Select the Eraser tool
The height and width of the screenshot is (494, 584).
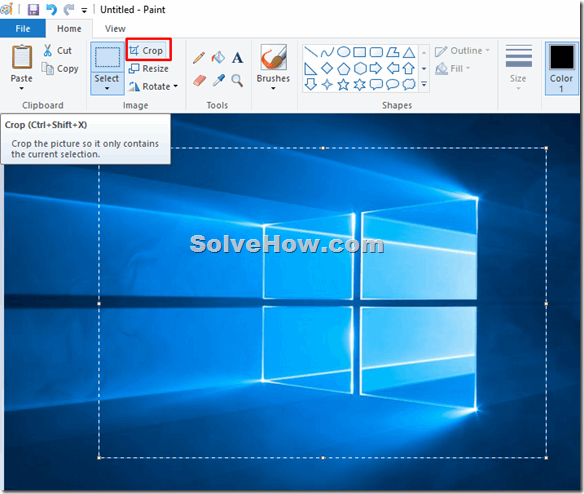coord(200,80)
